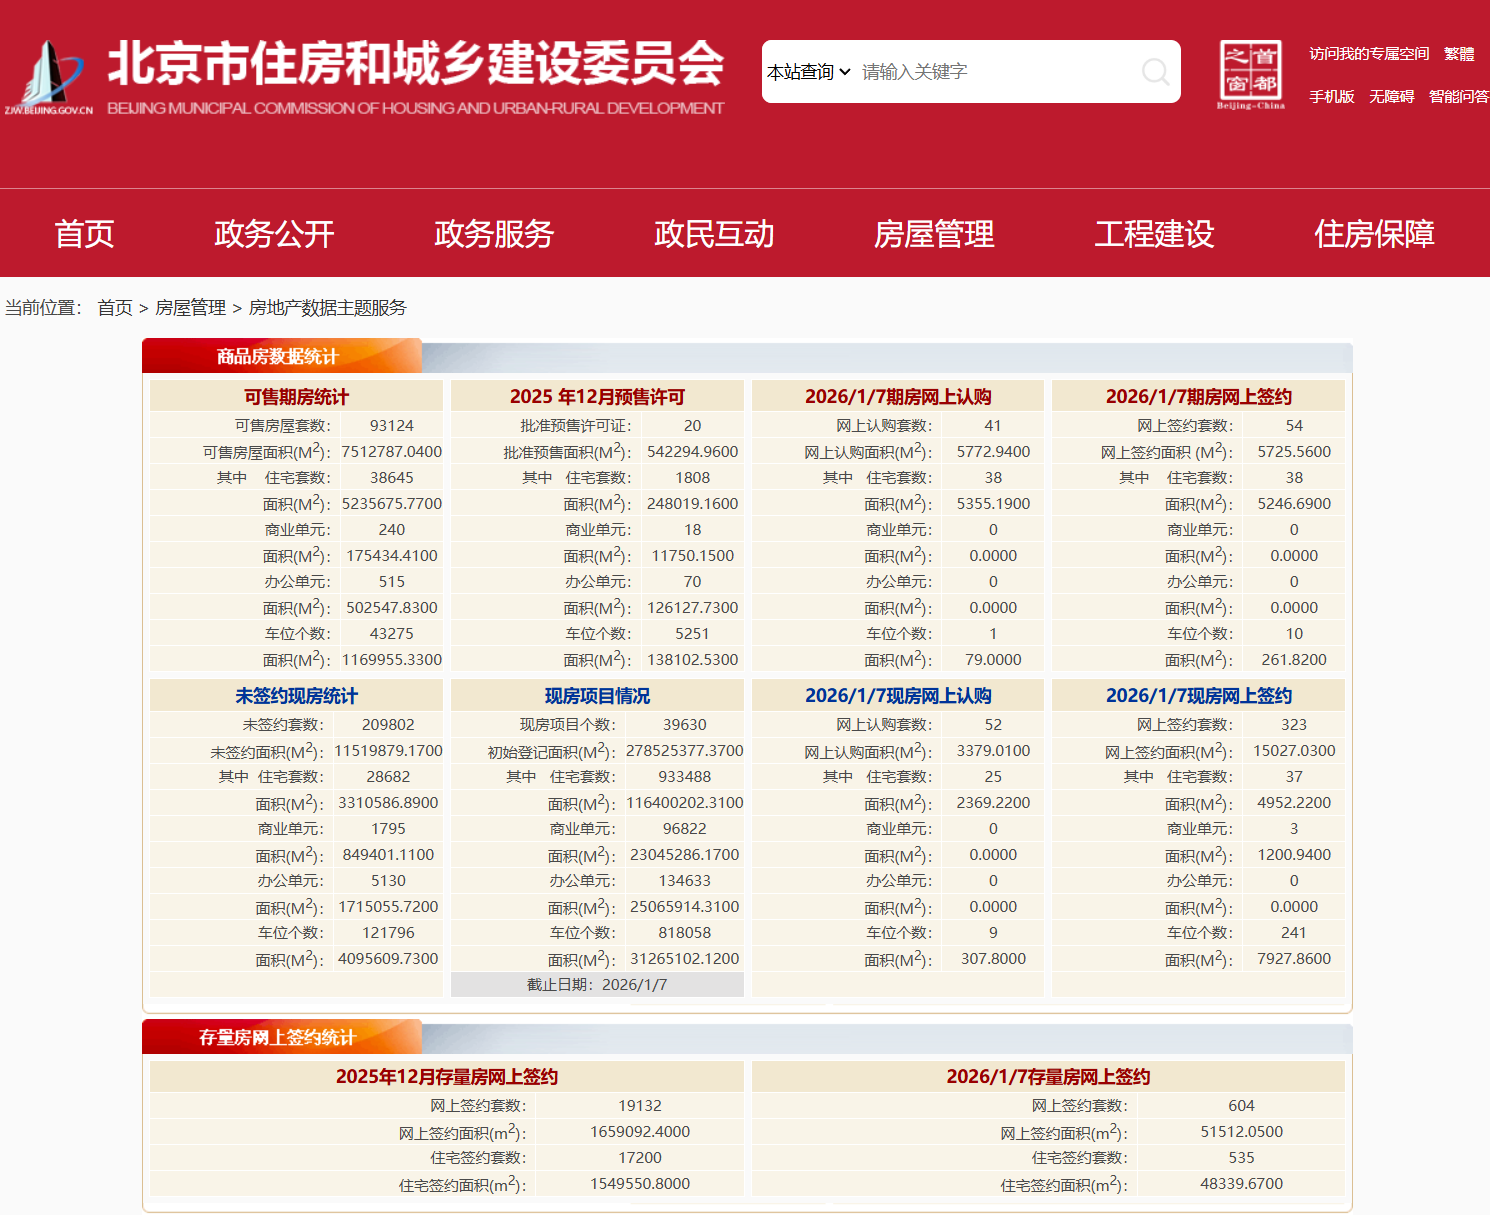Select 未签约套数 value 209802
The width and height of the screenshot is (1490, 1215).
(388, 725)
